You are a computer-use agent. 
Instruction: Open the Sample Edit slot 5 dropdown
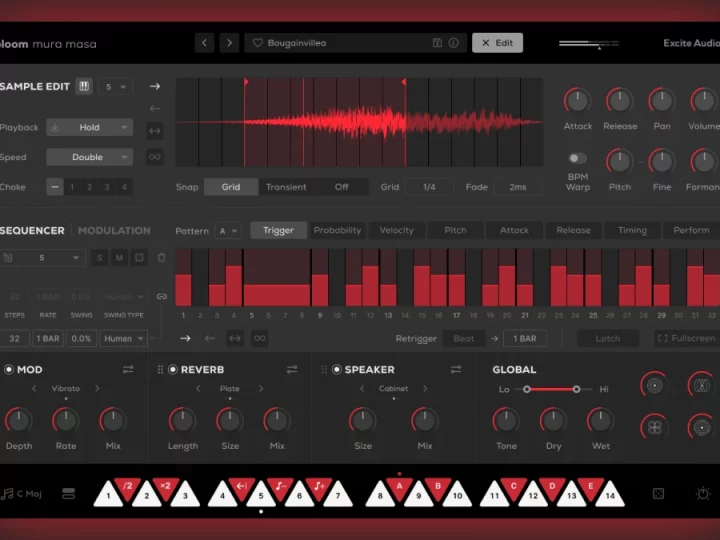pyautogui.click(x=115, y=87)
